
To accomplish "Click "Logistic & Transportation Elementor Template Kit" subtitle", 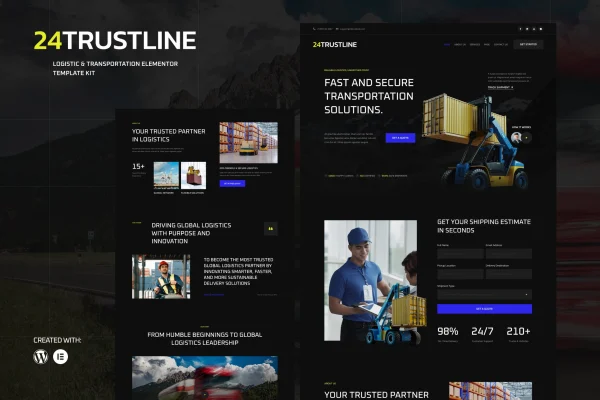I will [x=115, y=68].
